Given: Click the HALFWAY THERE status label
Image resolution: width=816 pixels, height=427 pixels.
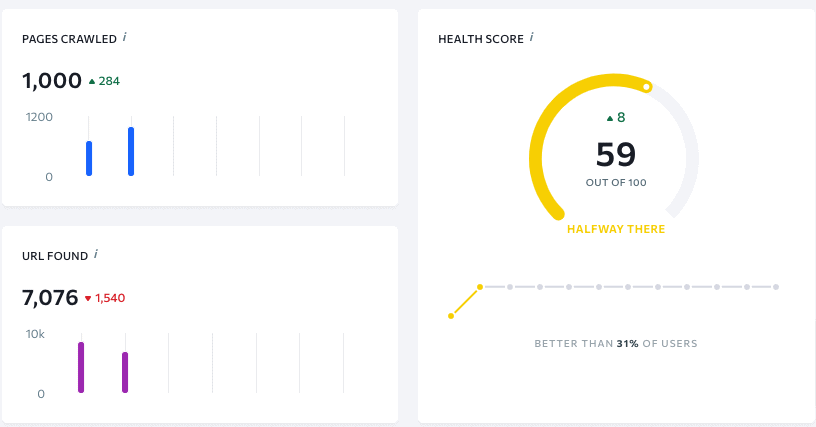Looking at the screenshot, I should (616, 229).
